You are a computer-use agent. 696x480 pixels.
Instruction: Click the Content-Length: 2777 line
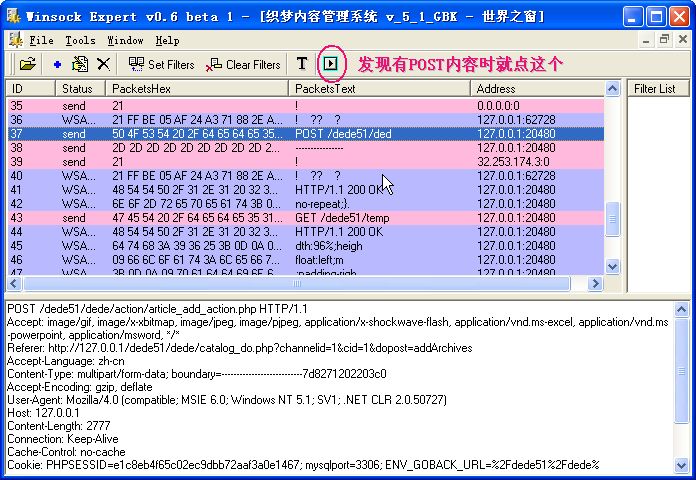point(59,426)
